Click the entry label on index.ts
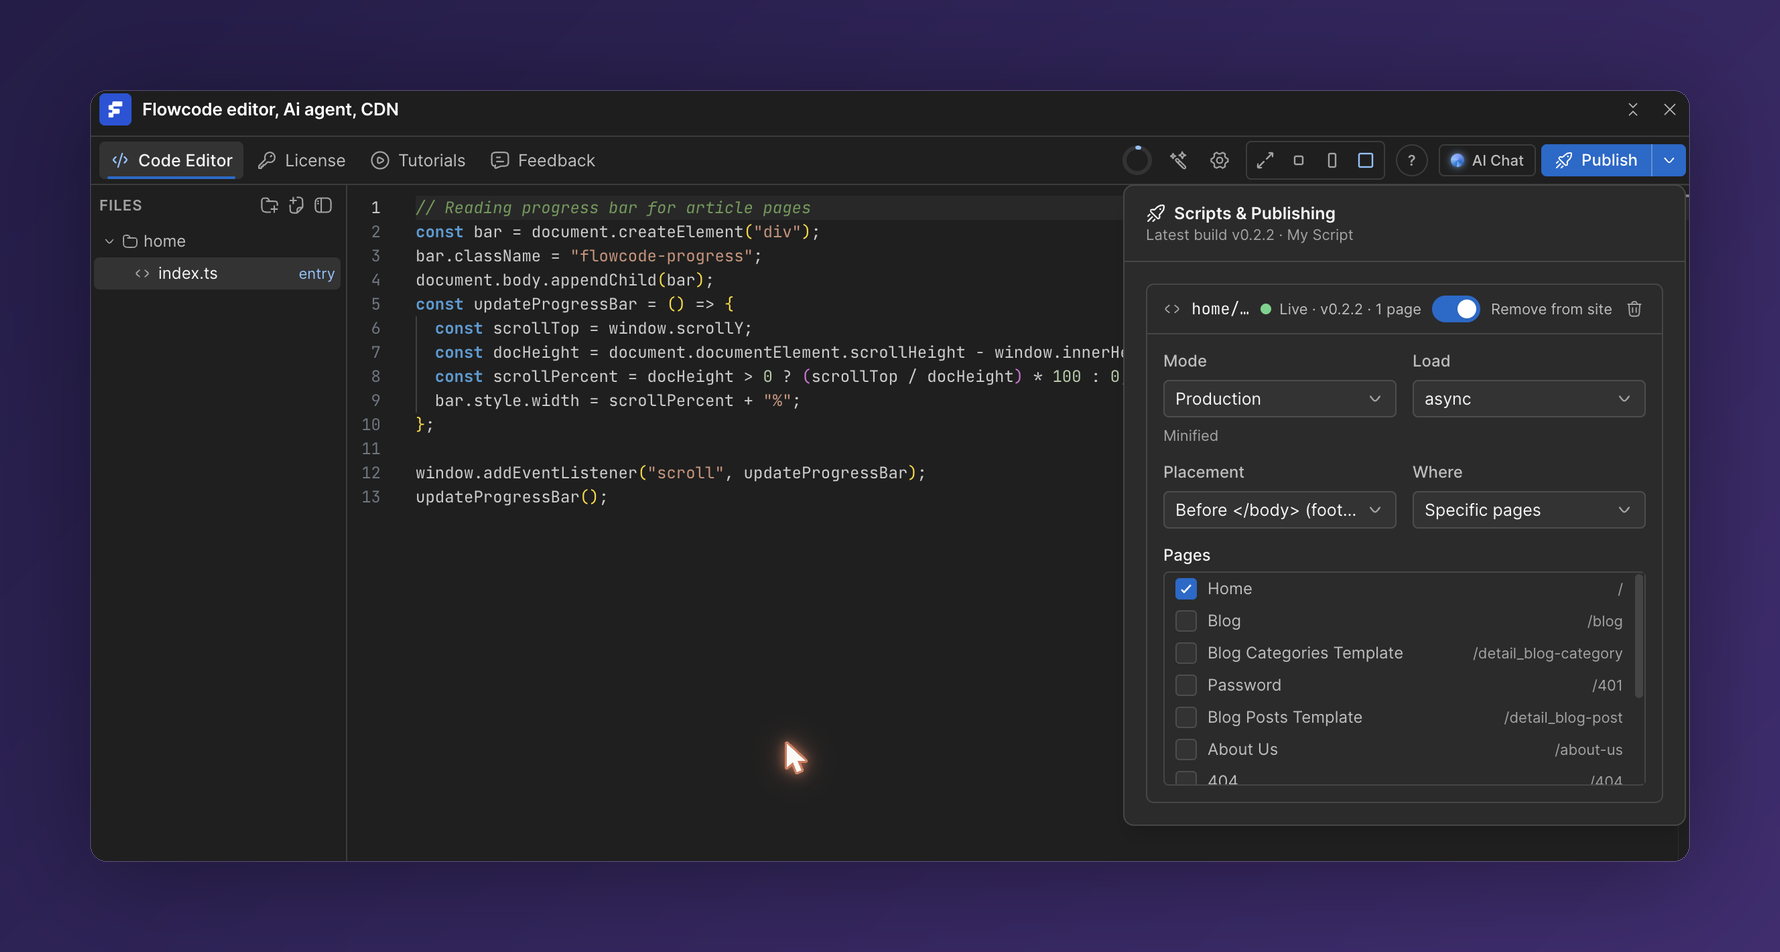The height and width of the screenshot is (952, 1780). tap(316, 274)
